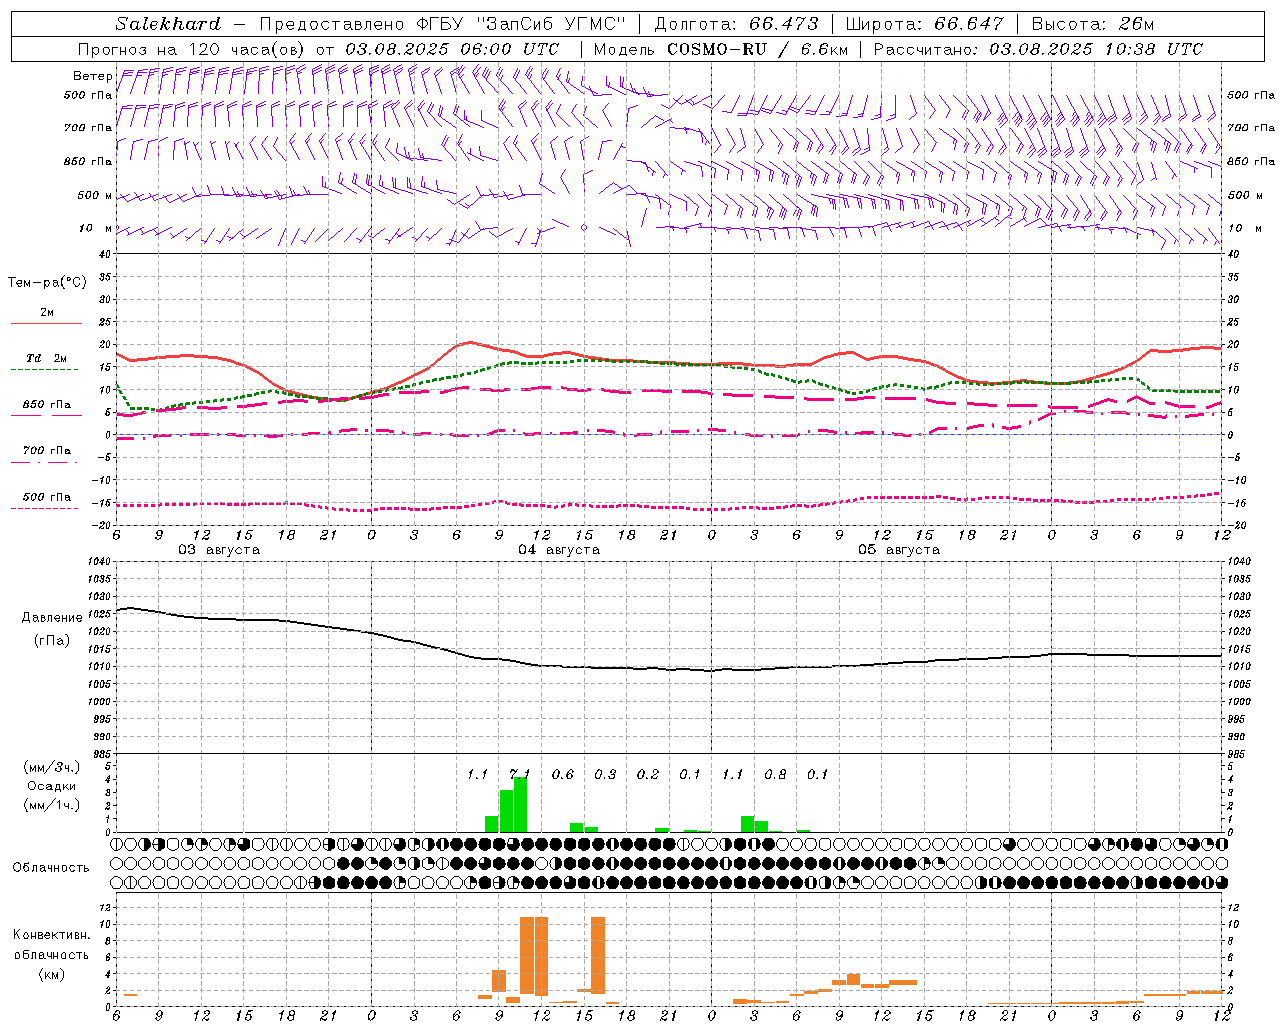Click the Salekhard station name in header
Viewport: 1280px width, 1024px height.
click(x=167, y=24)
